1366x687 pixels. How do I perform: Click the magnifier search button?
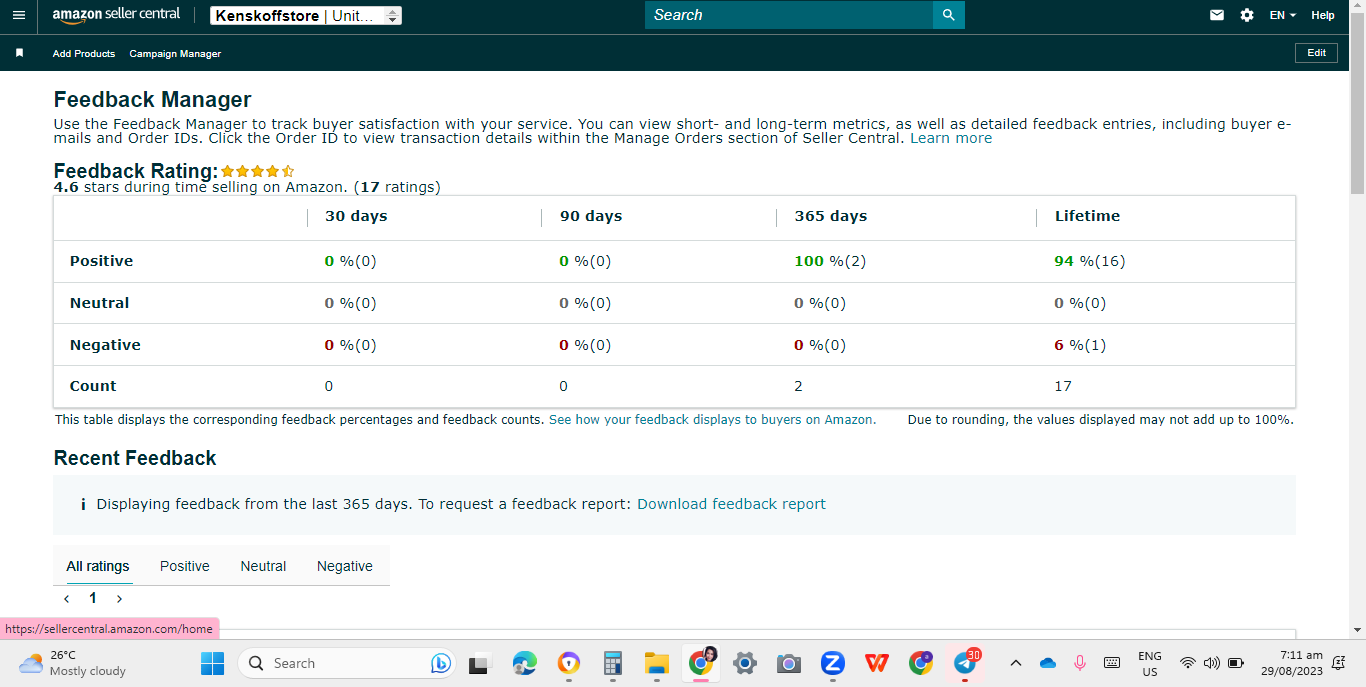[948, 15]
